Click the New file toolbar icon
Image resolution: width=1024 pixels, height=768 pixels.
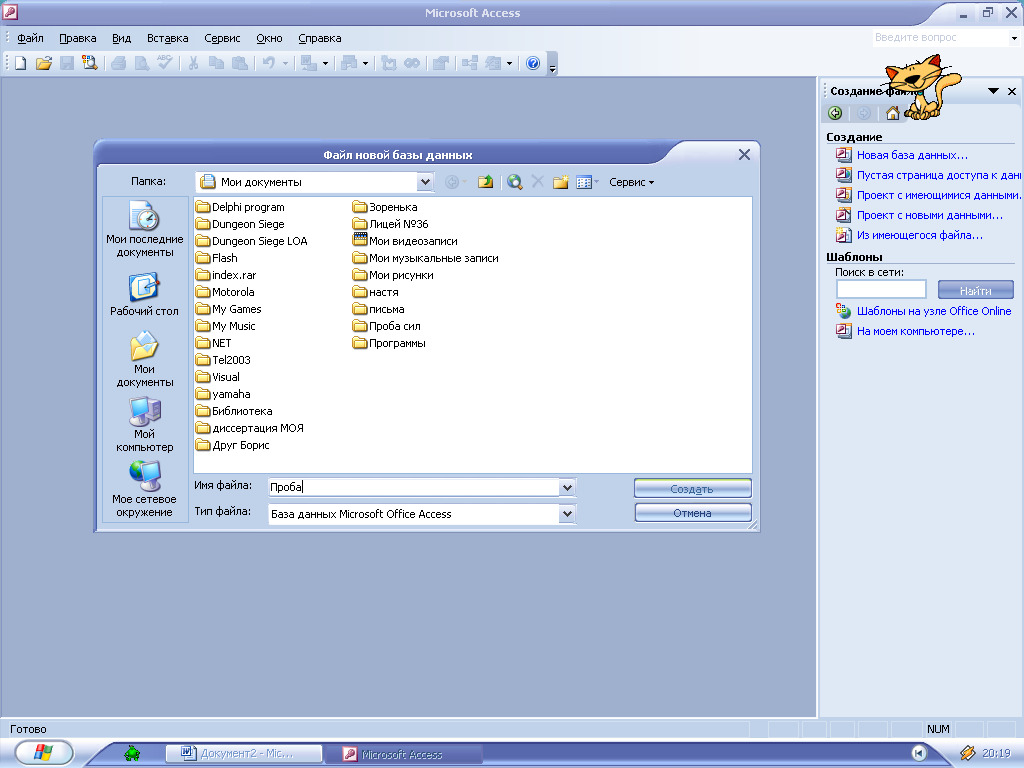pos(21,63)
